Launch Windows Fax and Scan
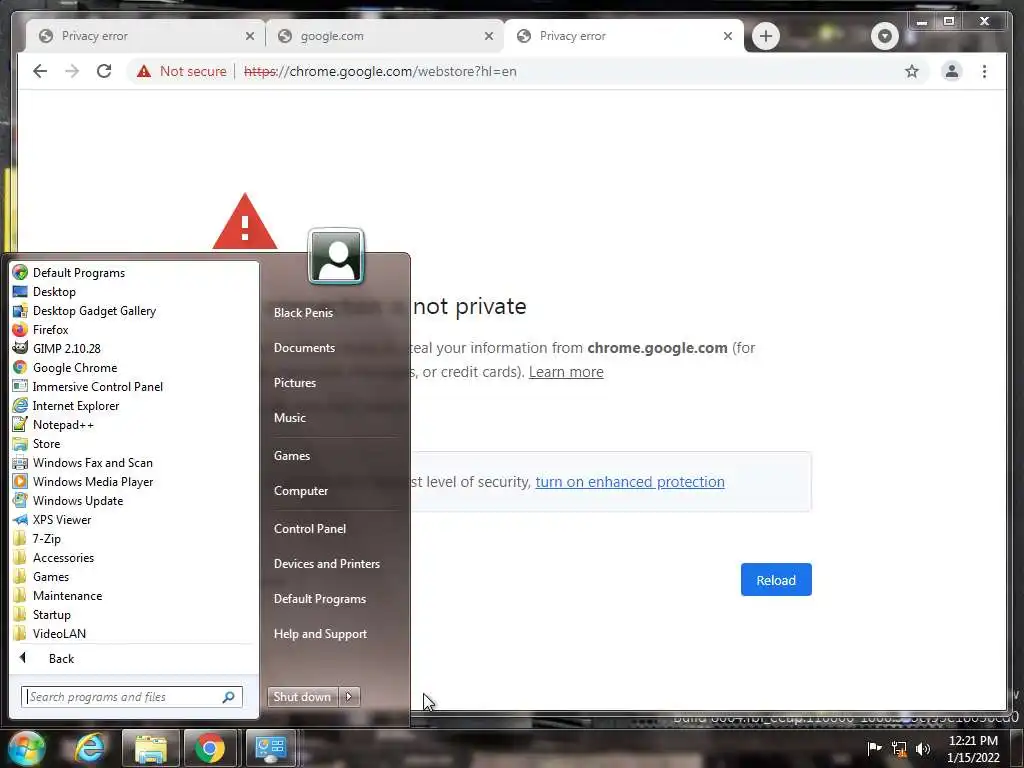Viewport: 1024px width, 768px height. (92, 462)
